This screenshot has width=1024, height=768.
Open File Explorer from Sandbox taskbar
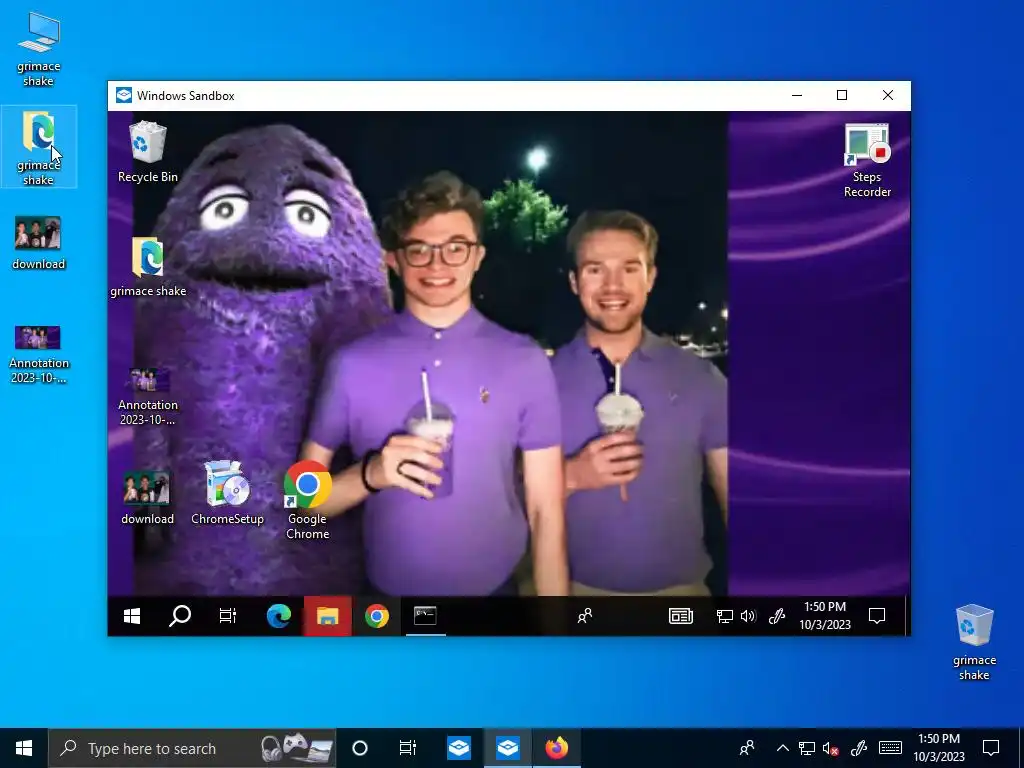pos(327,616)
